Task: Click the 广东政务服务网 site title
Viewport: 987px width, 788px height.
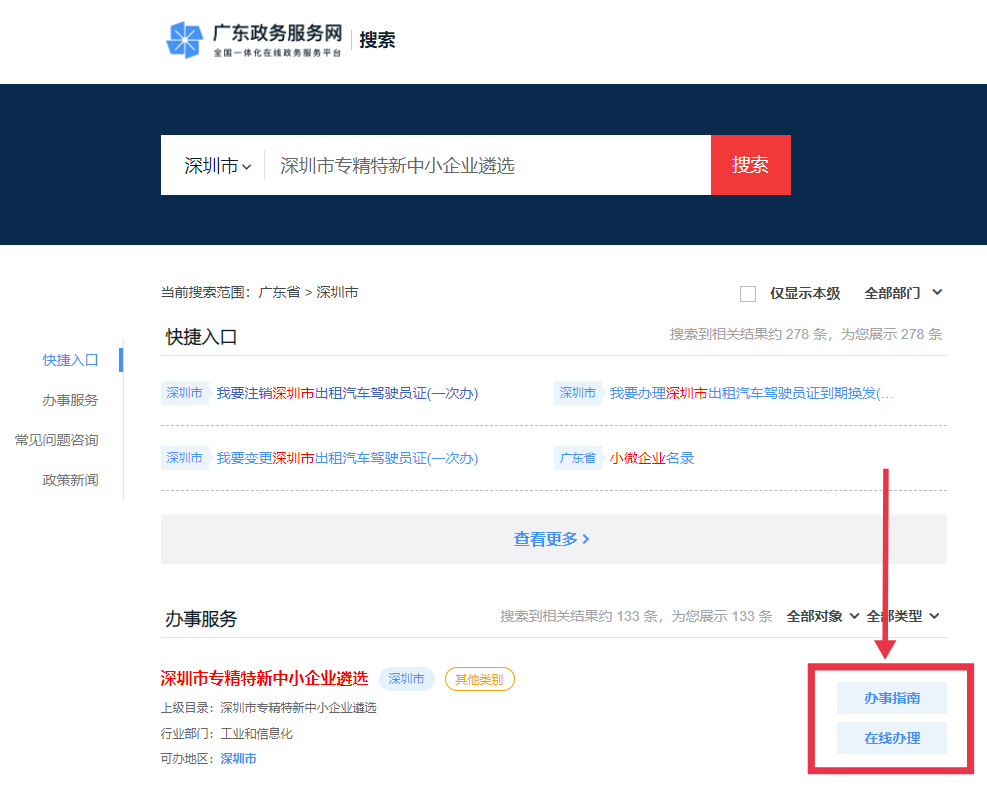Action: pyautogui.click(x=278, y=32)
